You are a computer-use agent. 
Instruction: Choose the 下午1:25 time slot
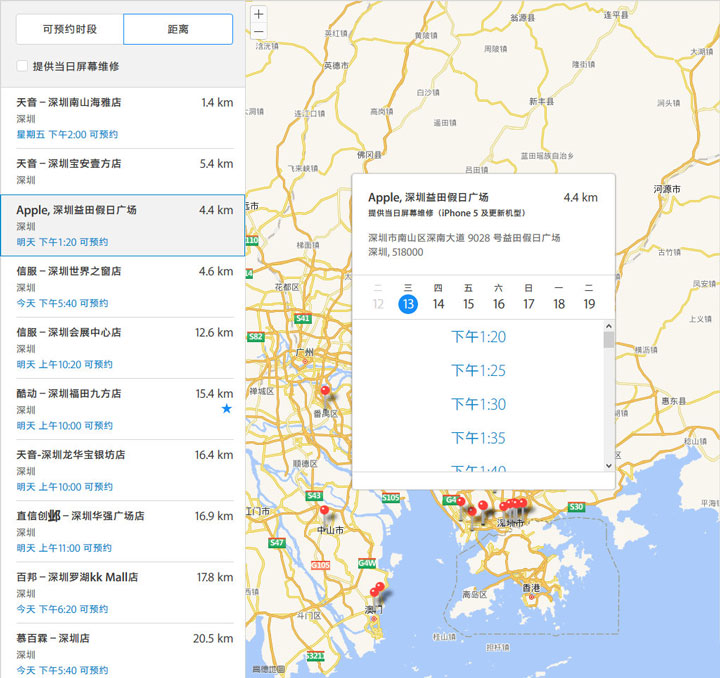478,370
